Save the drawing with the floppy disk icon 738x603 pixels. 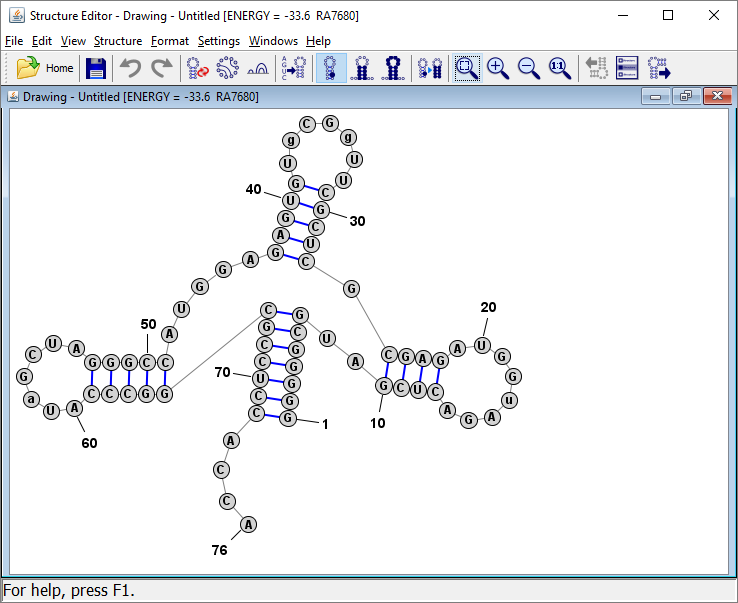click(96, 68)
